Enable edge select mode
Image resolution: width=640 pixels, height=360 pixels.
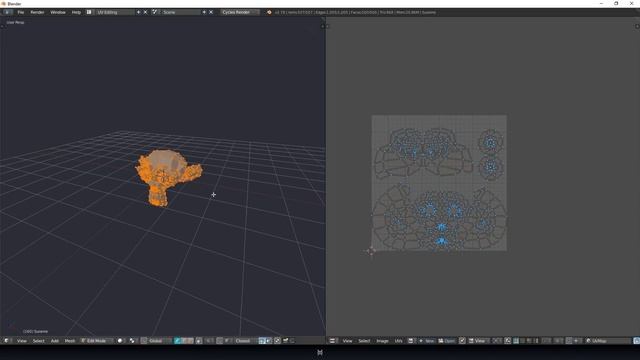[x=184, y=341]
